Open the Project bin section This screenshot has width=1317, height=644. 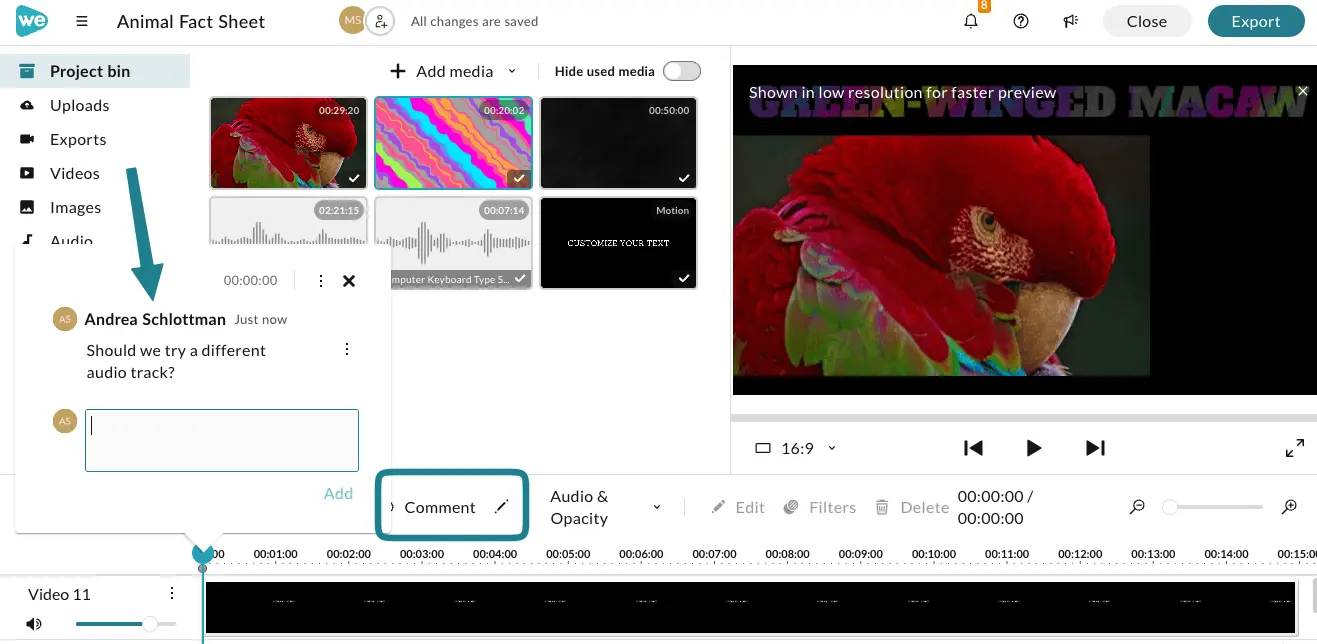(x=95, y=71)
